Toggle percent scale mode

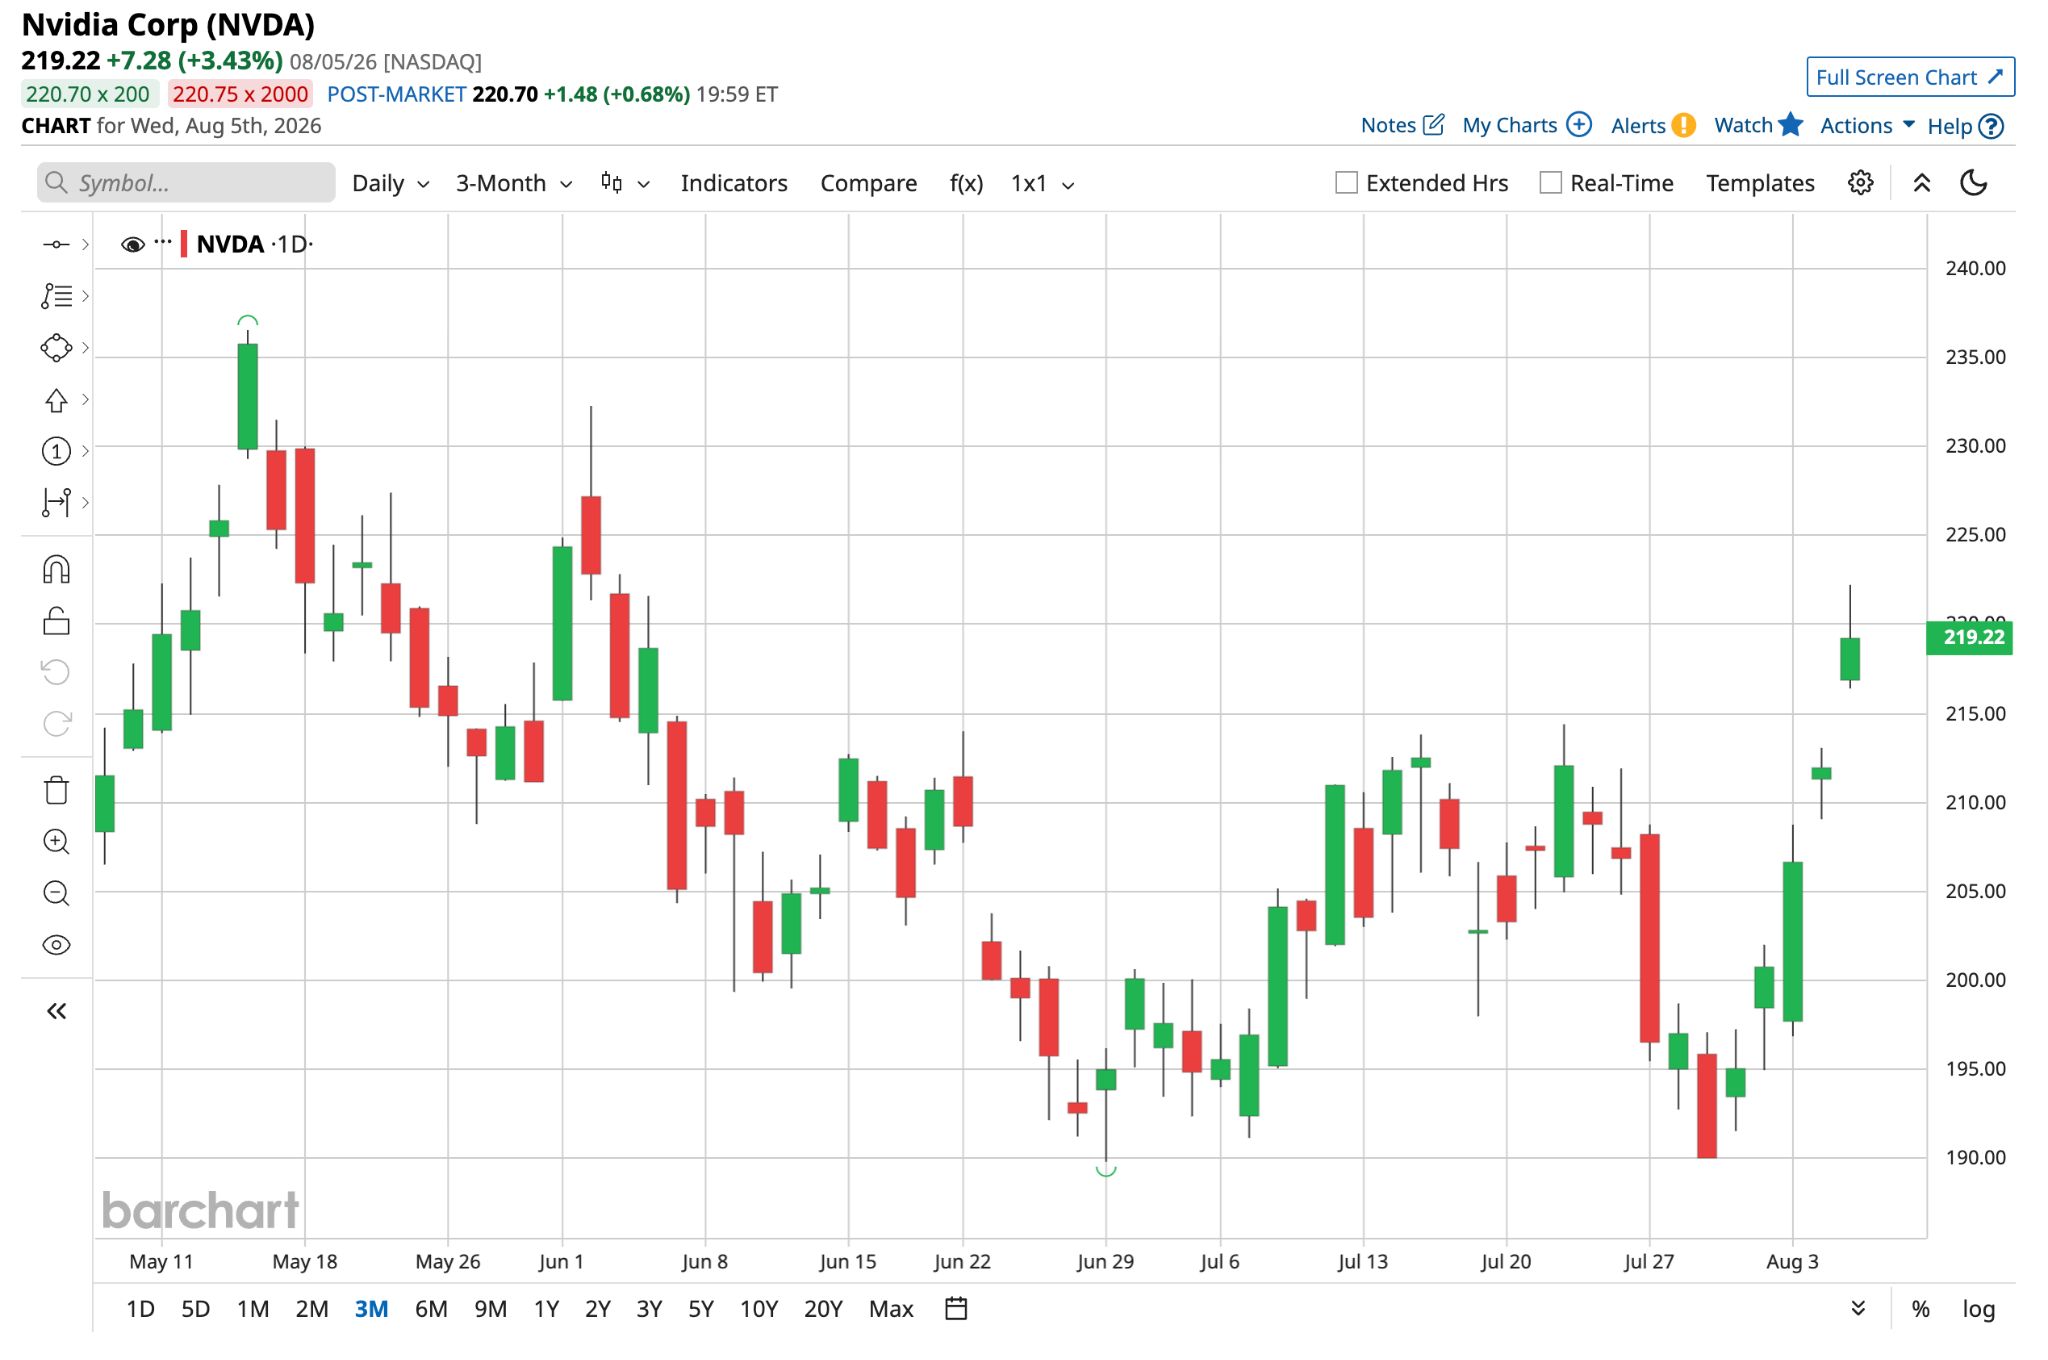[x=1920, y=1309]
